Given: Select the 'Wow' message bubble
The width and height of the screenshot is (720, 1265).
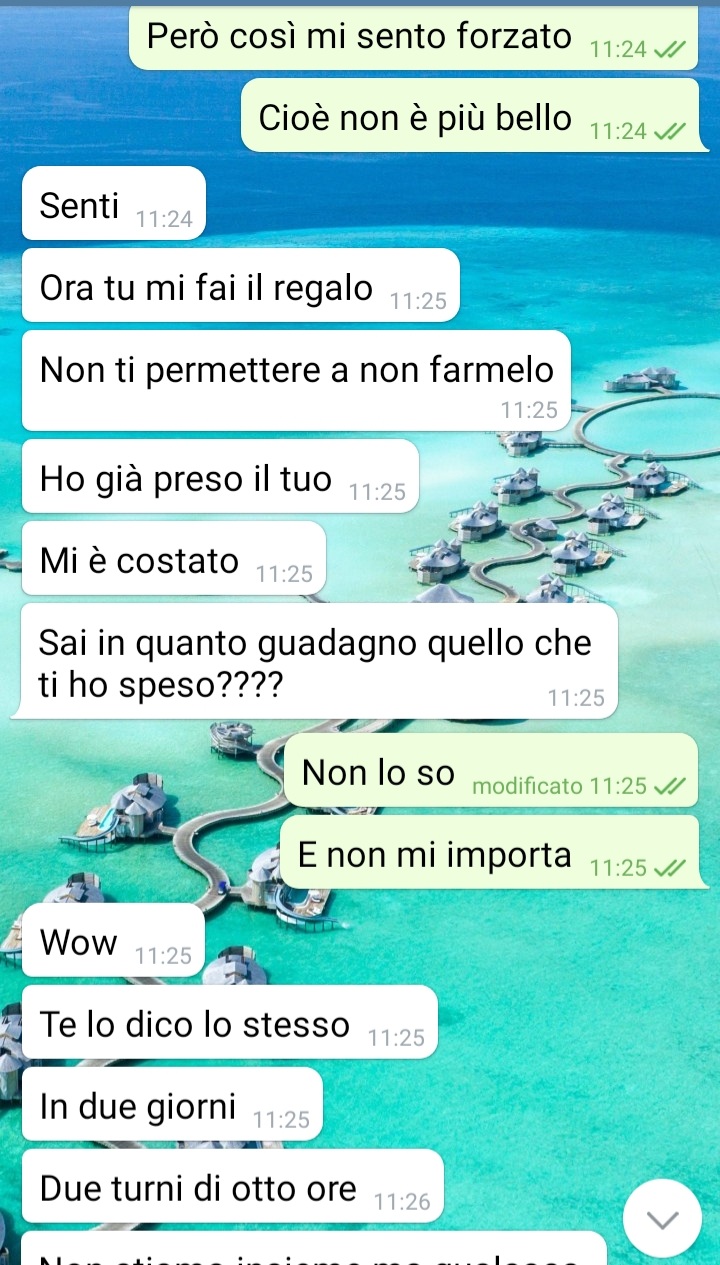Looking at the screenshot, I should 113,940.
